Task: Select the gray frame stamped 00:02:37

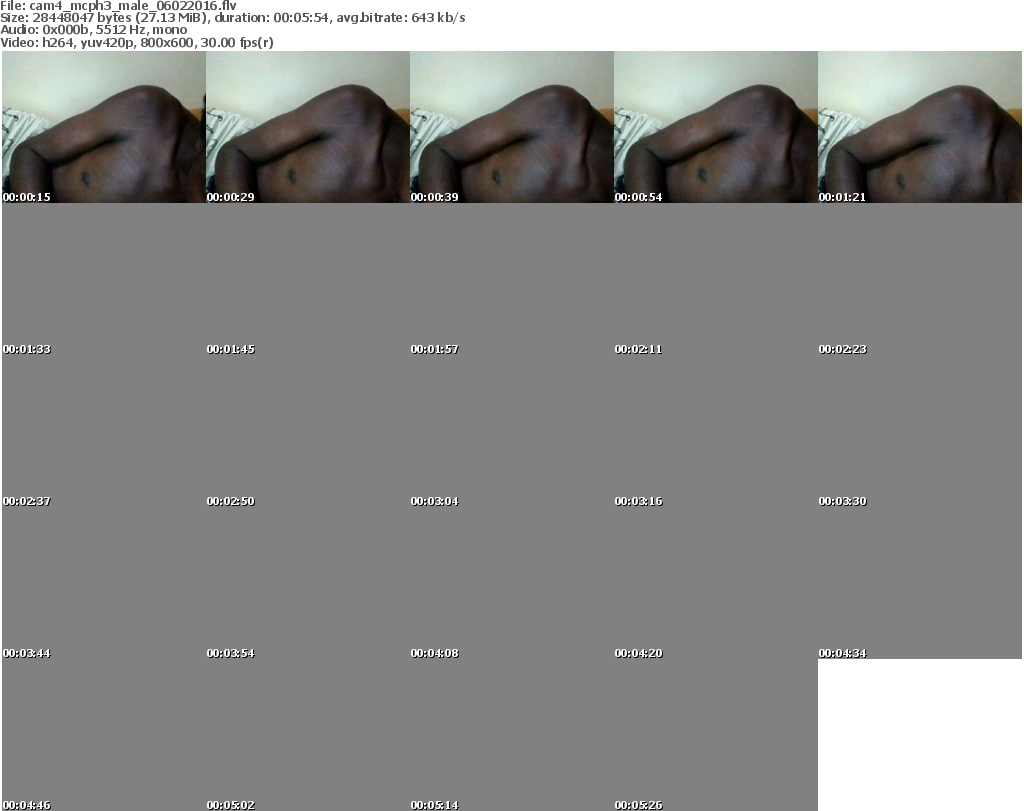Action: [104, 431]
